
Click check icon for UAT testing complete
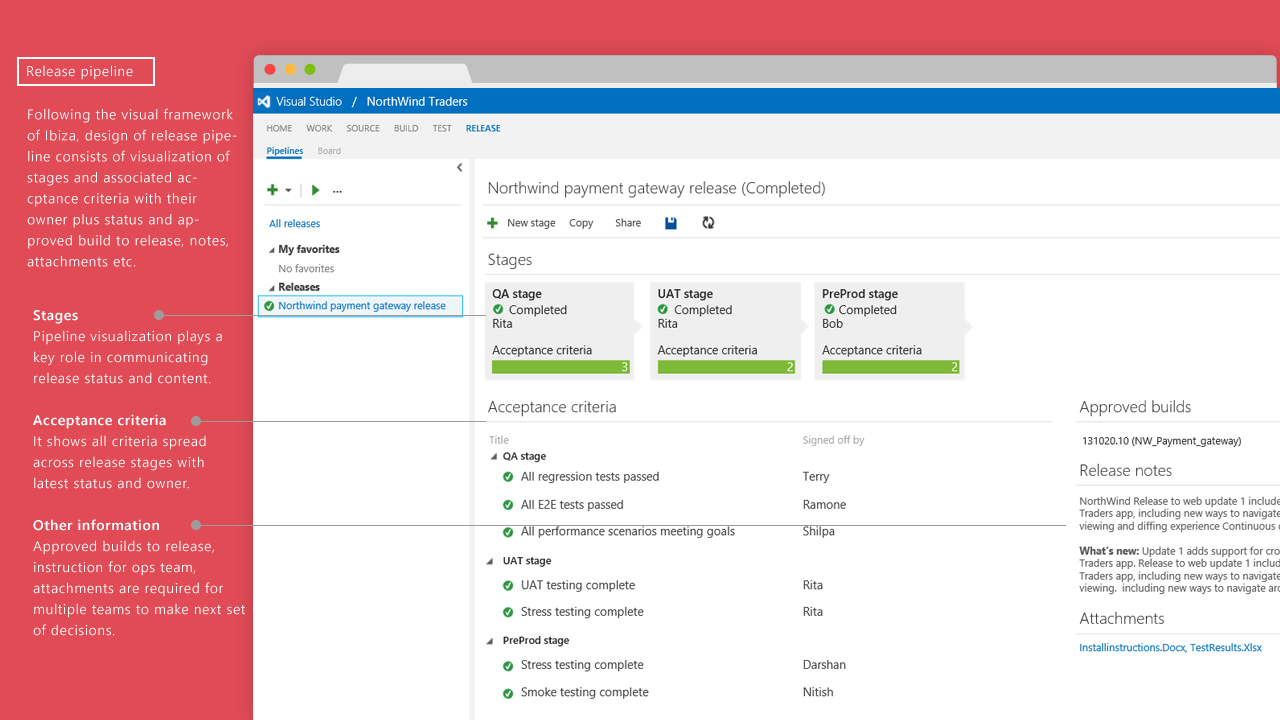tap(509, 585)
